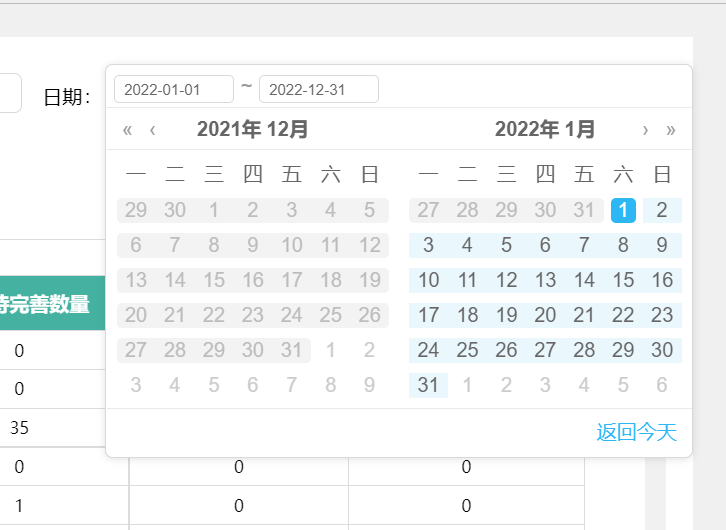Select December 9 in the left calendar
This screenshot has width=726, height=530.
click(252, 245)
